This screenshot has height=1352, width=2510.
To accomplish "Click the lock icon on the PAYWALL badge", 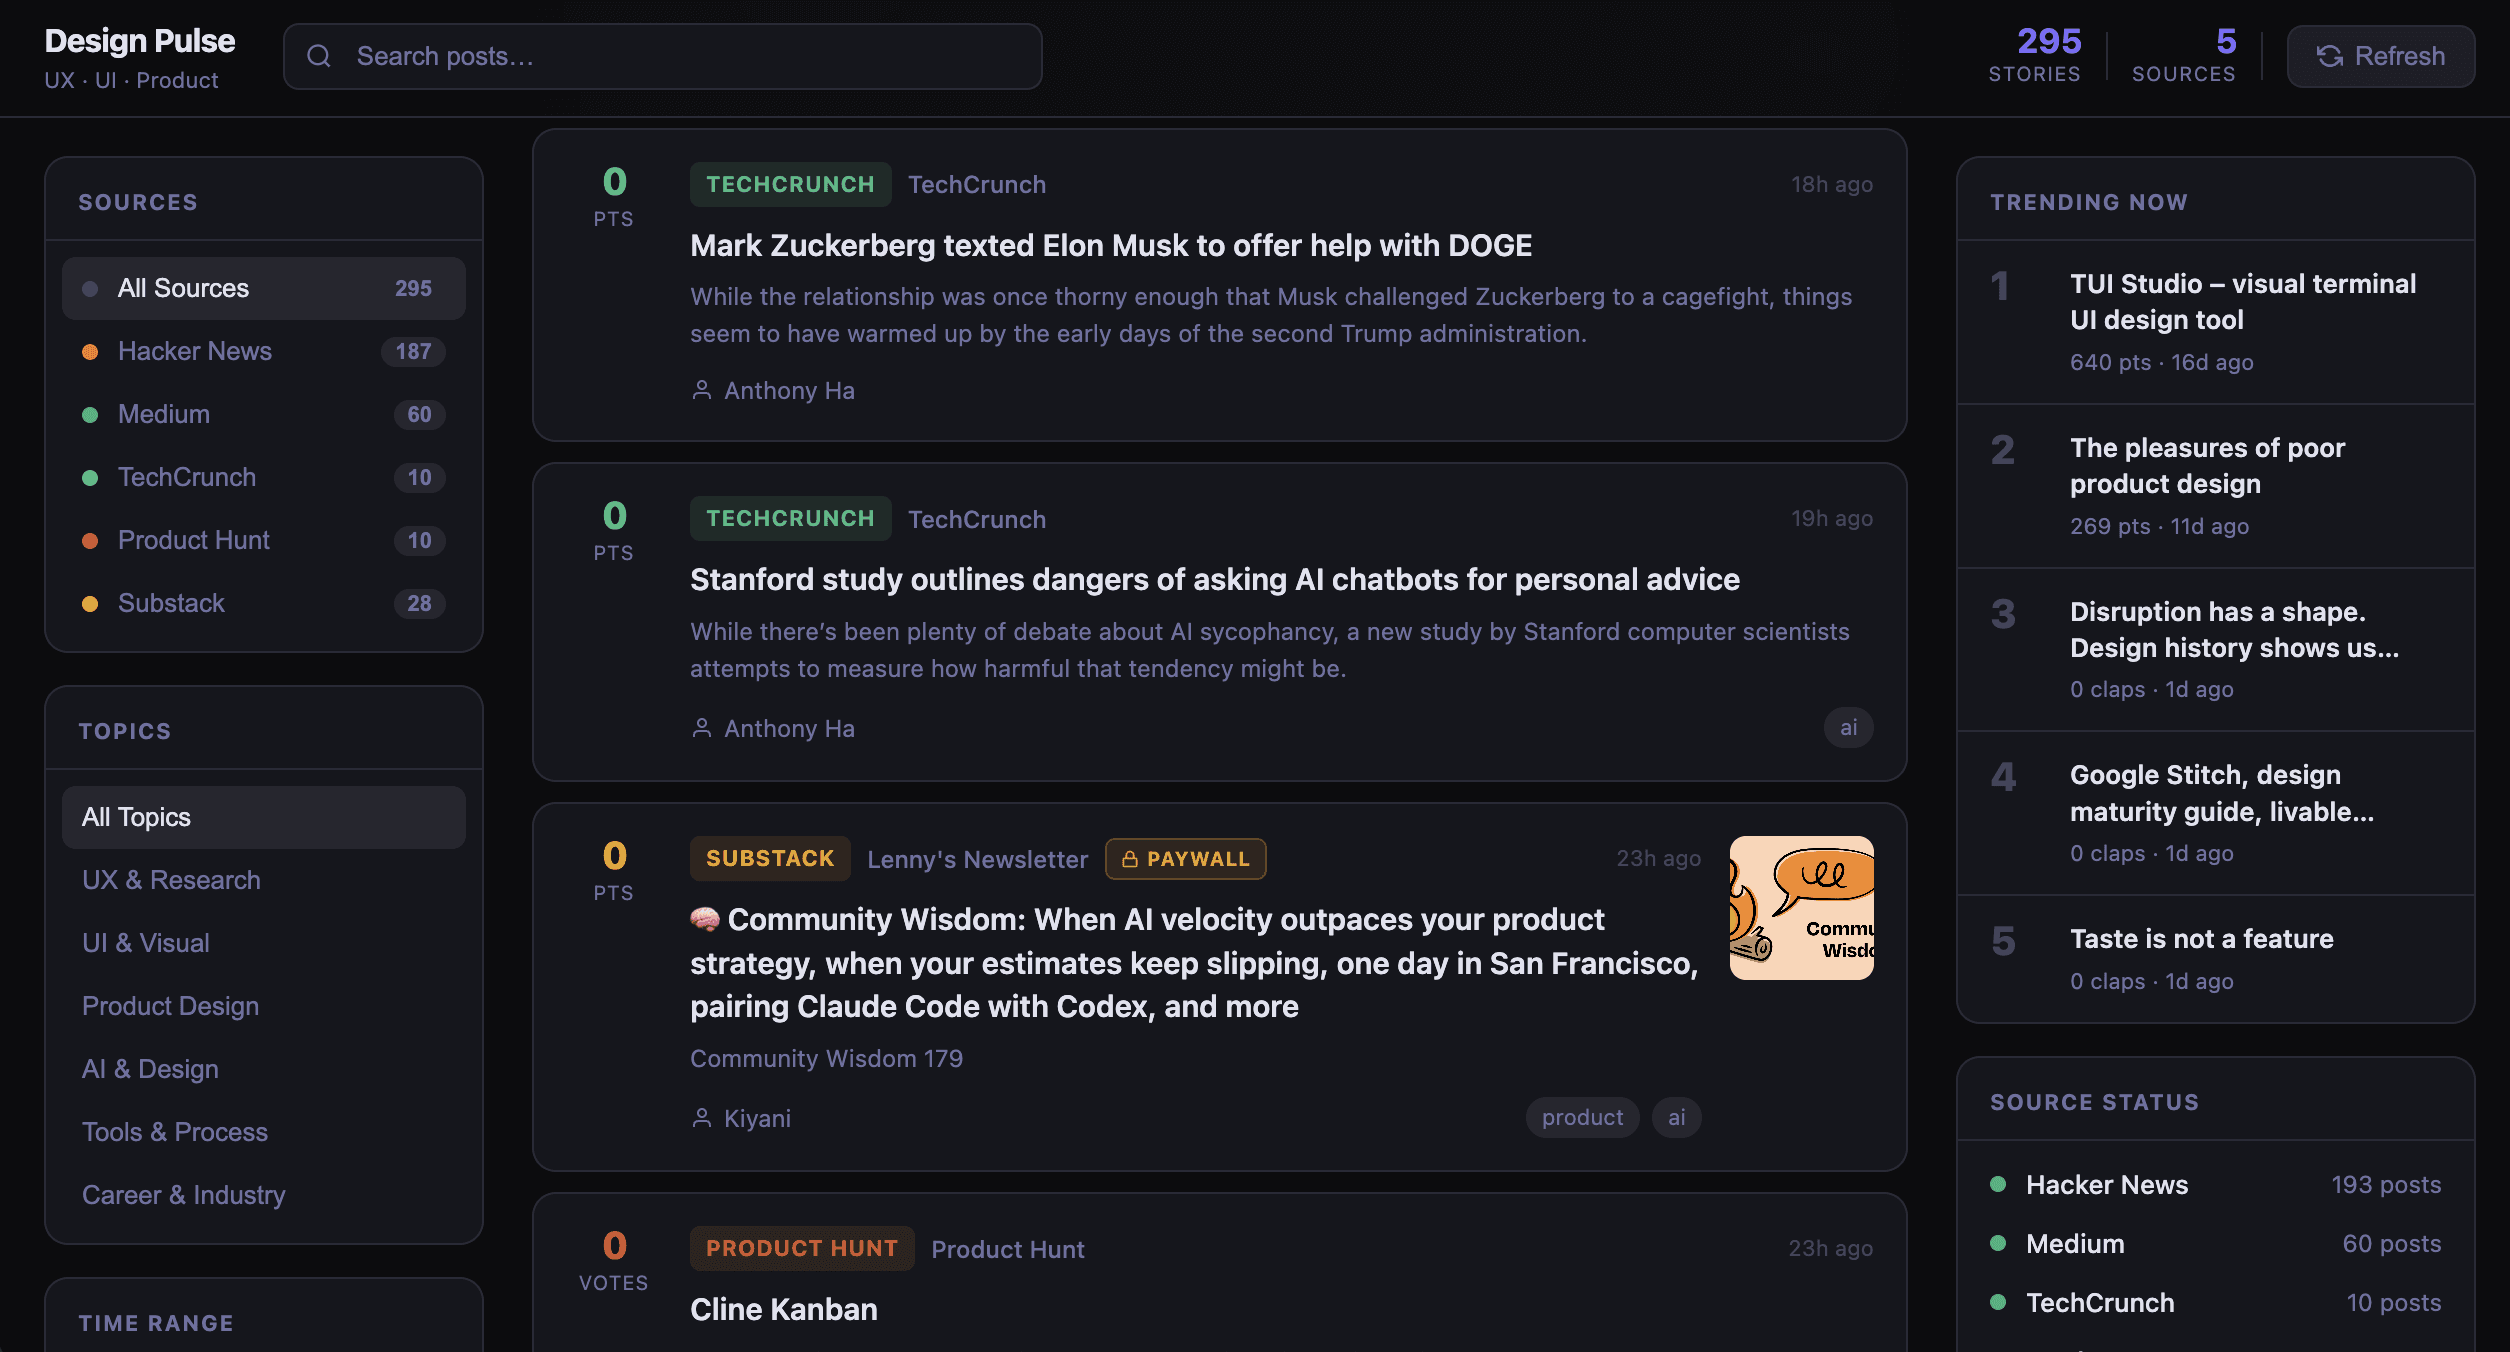I will [1130, 858].
